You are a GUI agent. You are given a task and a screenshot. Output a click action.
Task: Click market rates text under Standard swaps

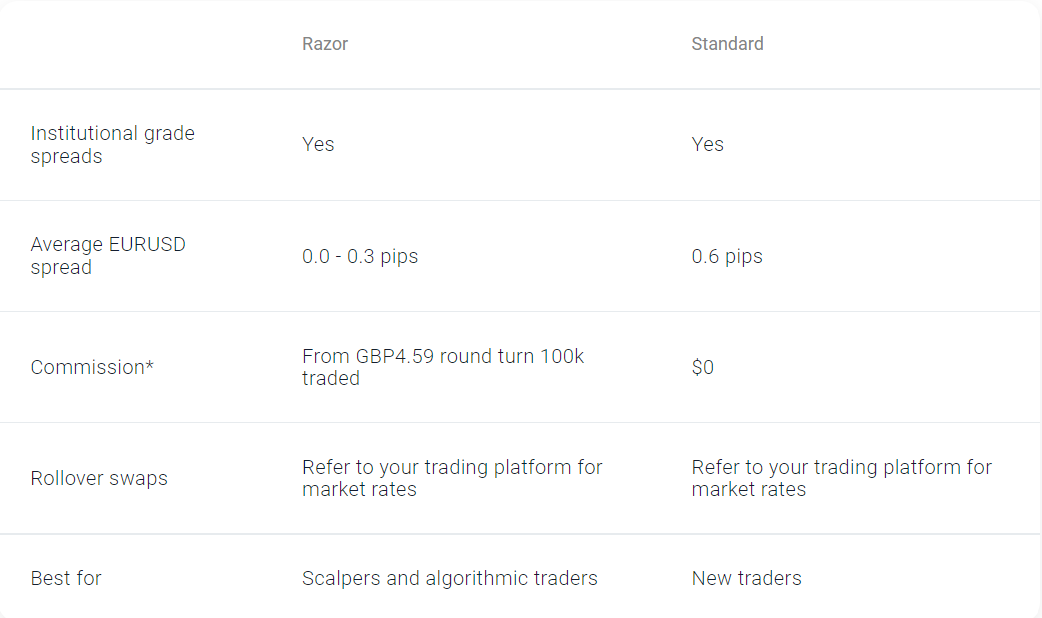748,489
